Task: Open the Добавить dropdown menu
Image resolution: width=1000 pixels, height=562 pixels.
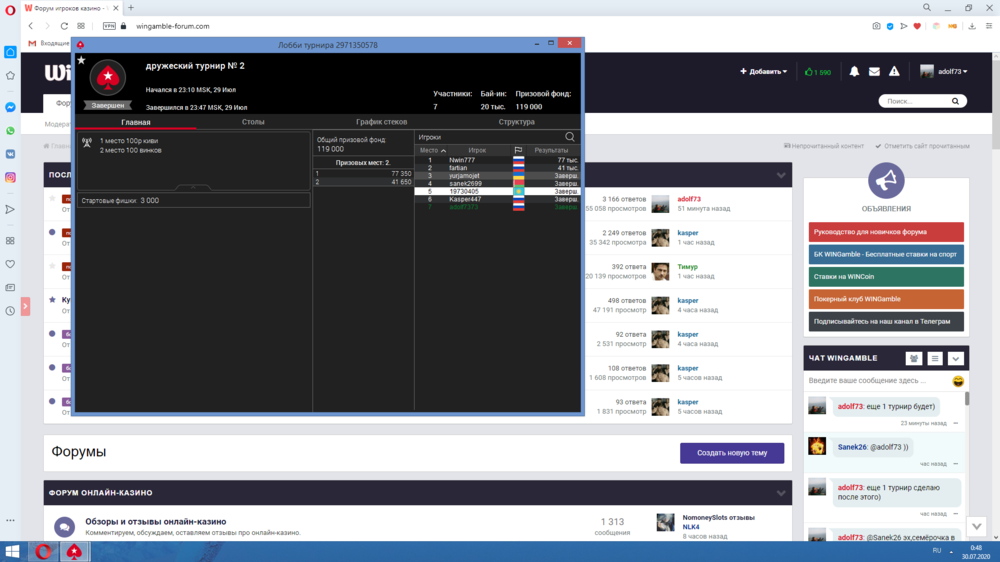Action: (763, 72)
